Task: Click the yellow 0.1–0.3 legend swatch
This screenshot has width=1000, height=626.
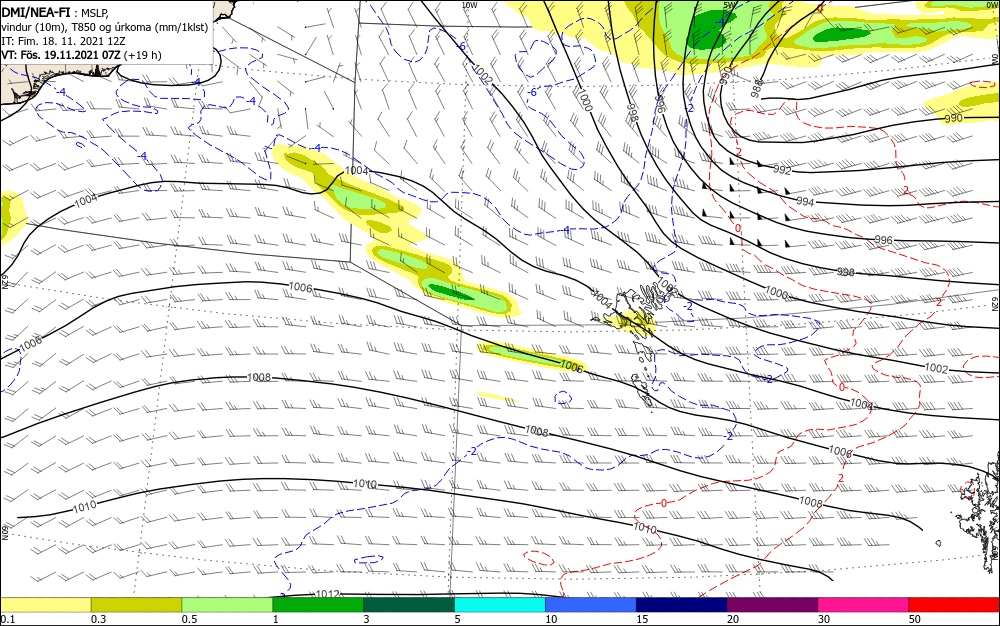Action: [x=45, y=605]
